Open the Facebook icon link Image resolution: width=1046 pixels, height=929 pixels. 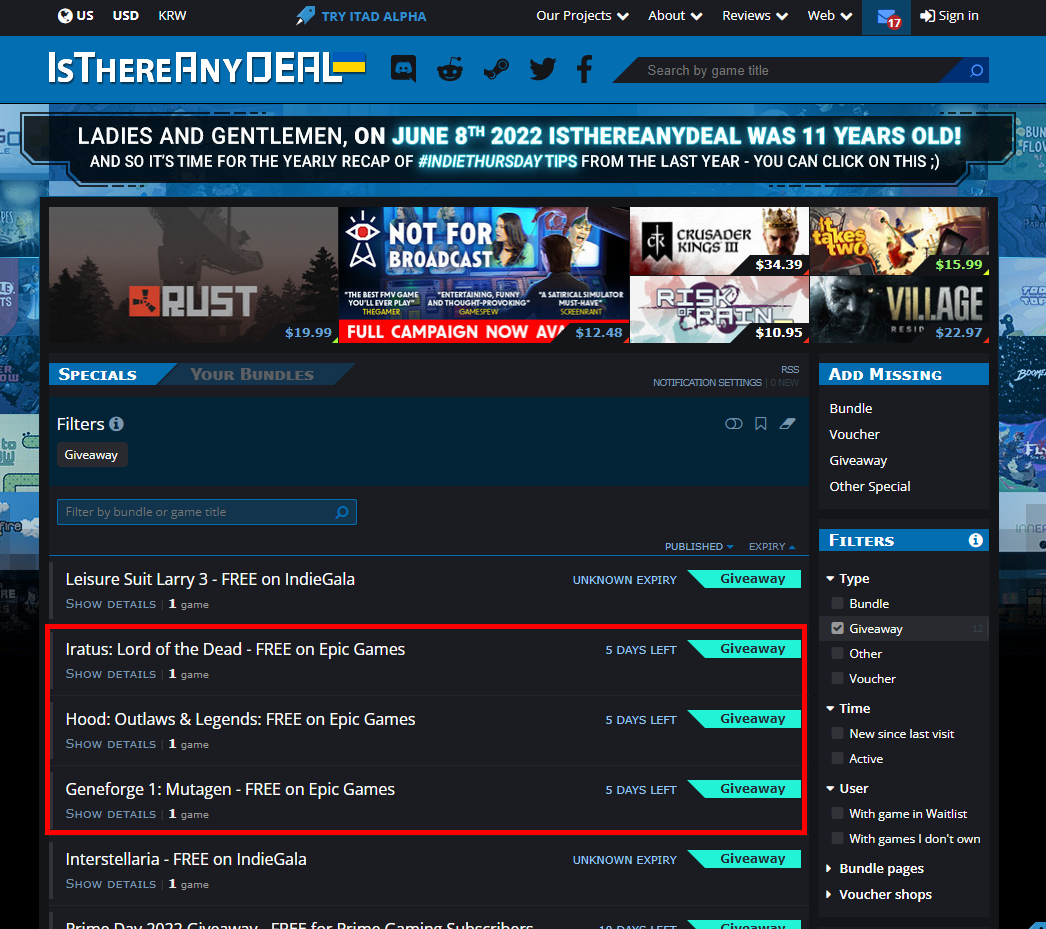585,69
